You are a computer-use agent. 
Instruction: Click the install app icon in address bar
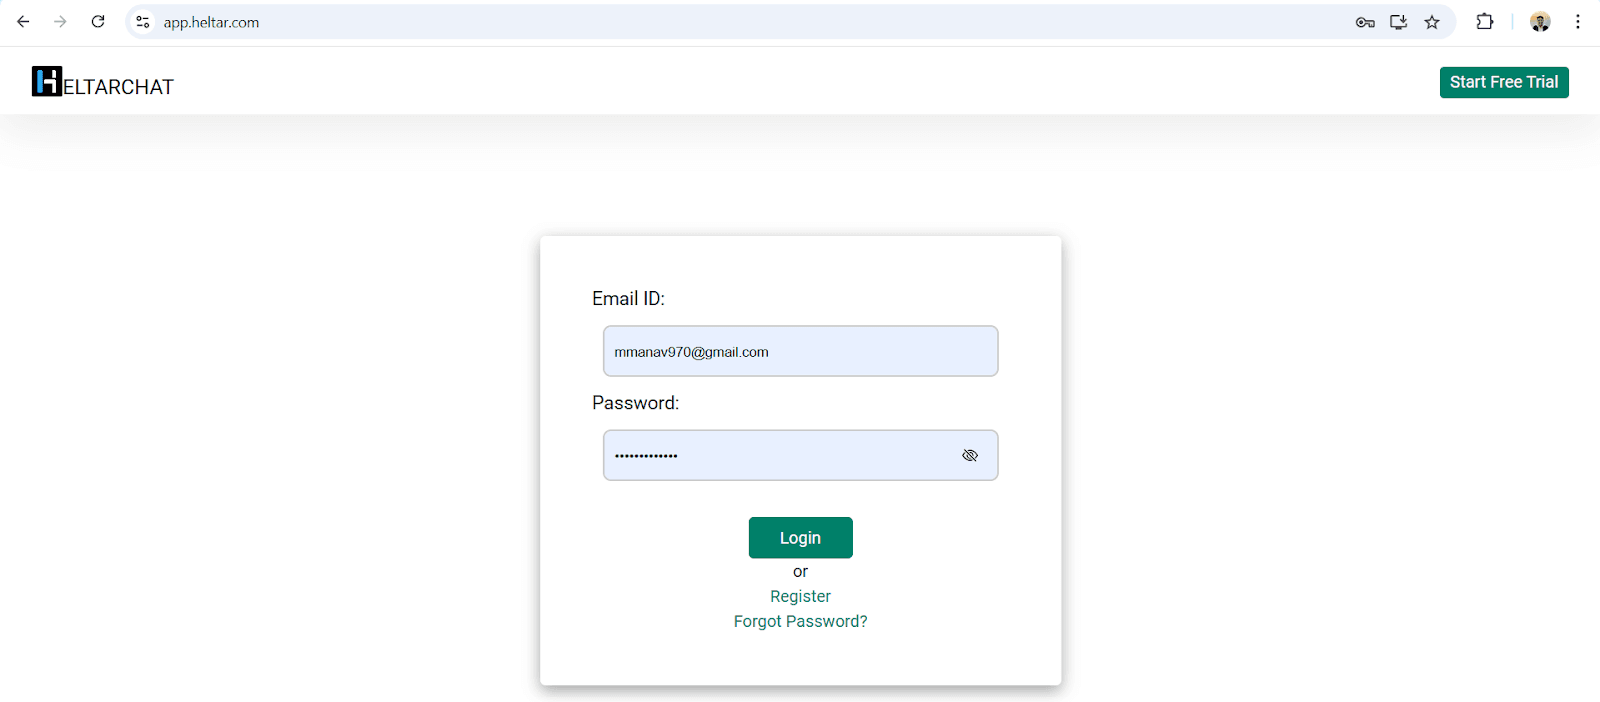point(1399,21)
